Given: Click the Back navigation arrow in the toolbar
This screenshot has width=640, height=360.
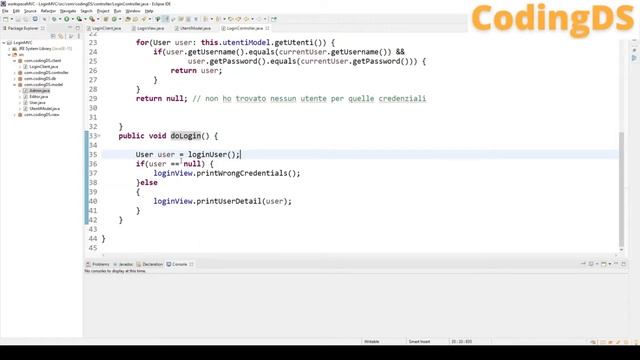Looking at the screenshot, I should coord(246,19).
